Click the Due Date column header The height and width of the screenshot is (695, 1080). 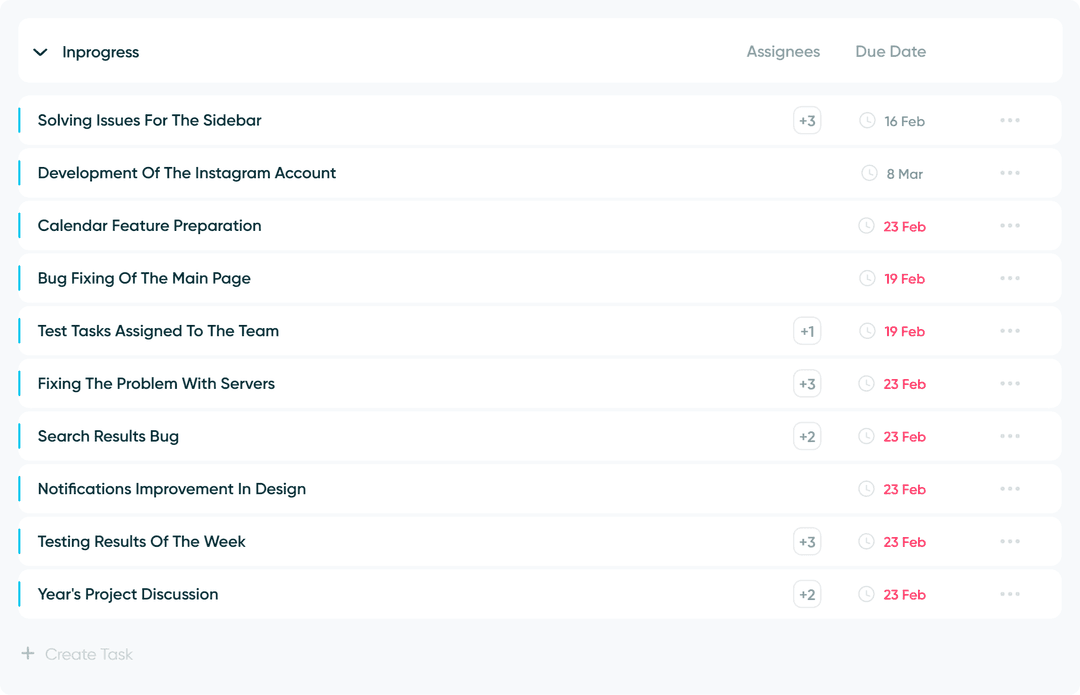[891, 52]
